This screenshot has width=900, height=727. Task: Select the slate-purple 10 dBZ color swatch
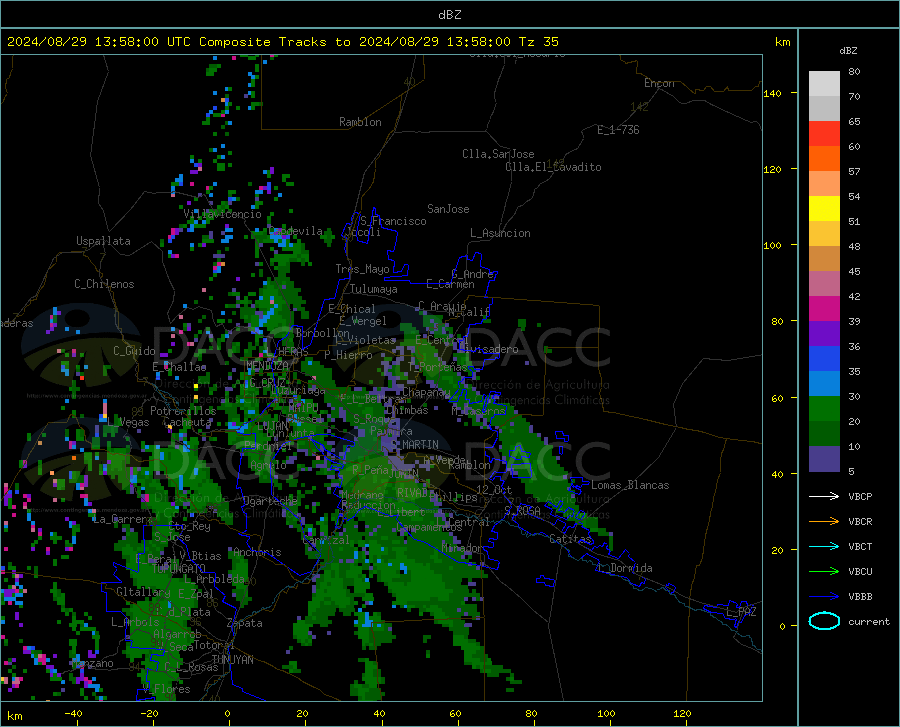(824, 459)
